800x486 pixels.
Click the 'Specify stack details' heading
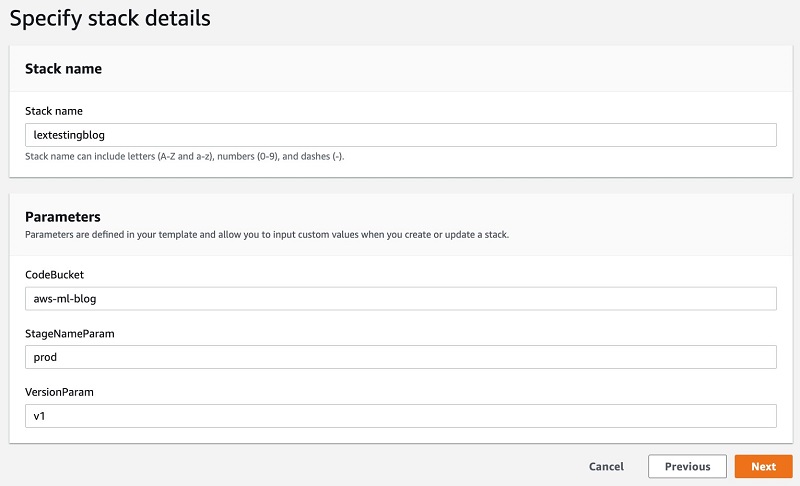[x=110, y=19]
